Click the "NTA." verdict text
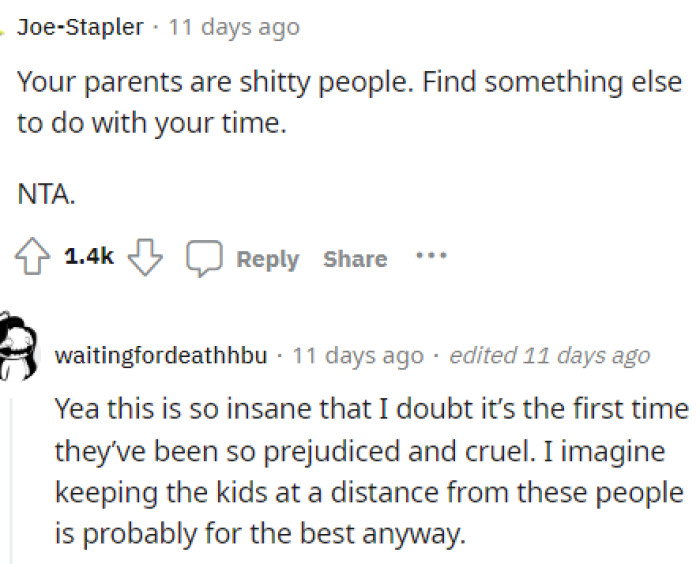700x564 pixels. click(47, 195)
